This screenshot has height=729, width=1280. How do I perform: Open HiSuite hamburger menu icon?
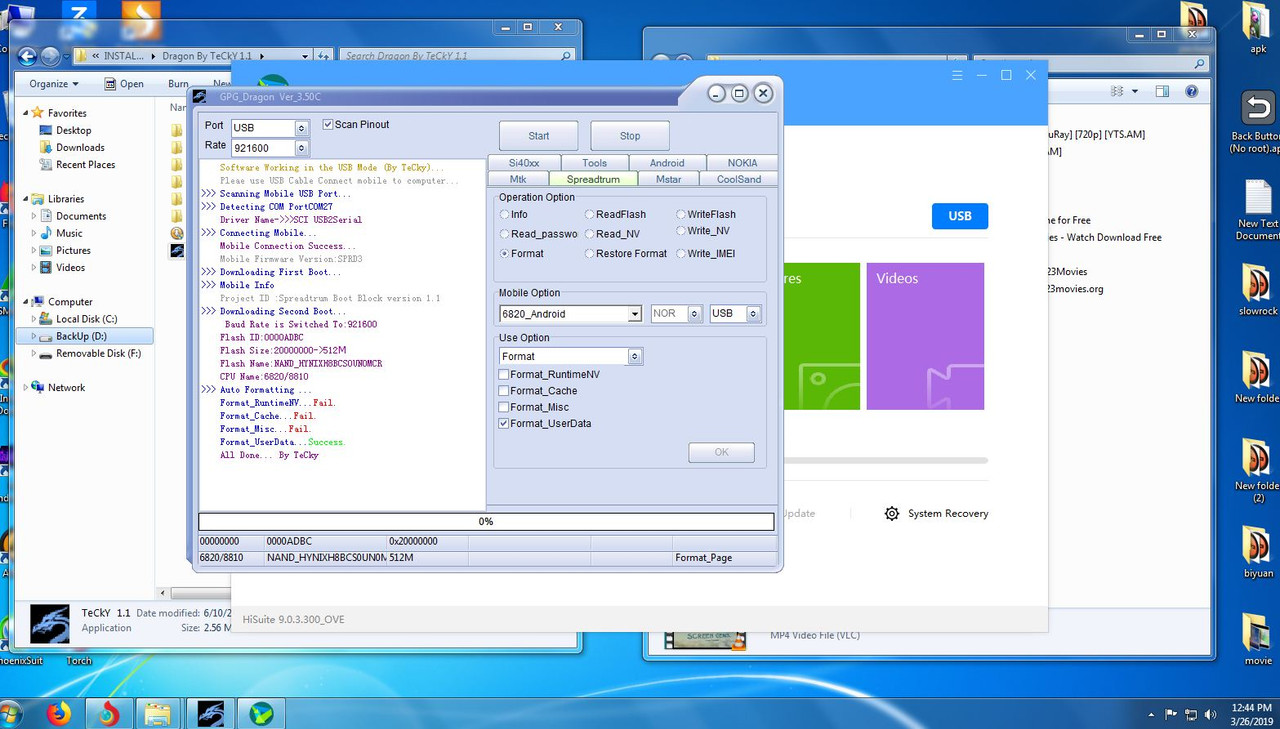tap(957, 75)
